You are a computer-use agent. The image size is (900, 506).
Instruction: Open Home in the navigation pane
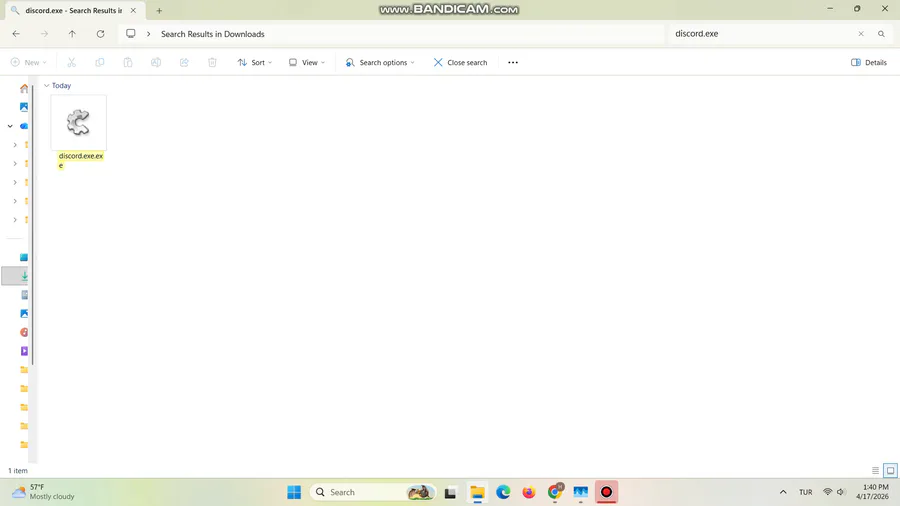[24, 88]
